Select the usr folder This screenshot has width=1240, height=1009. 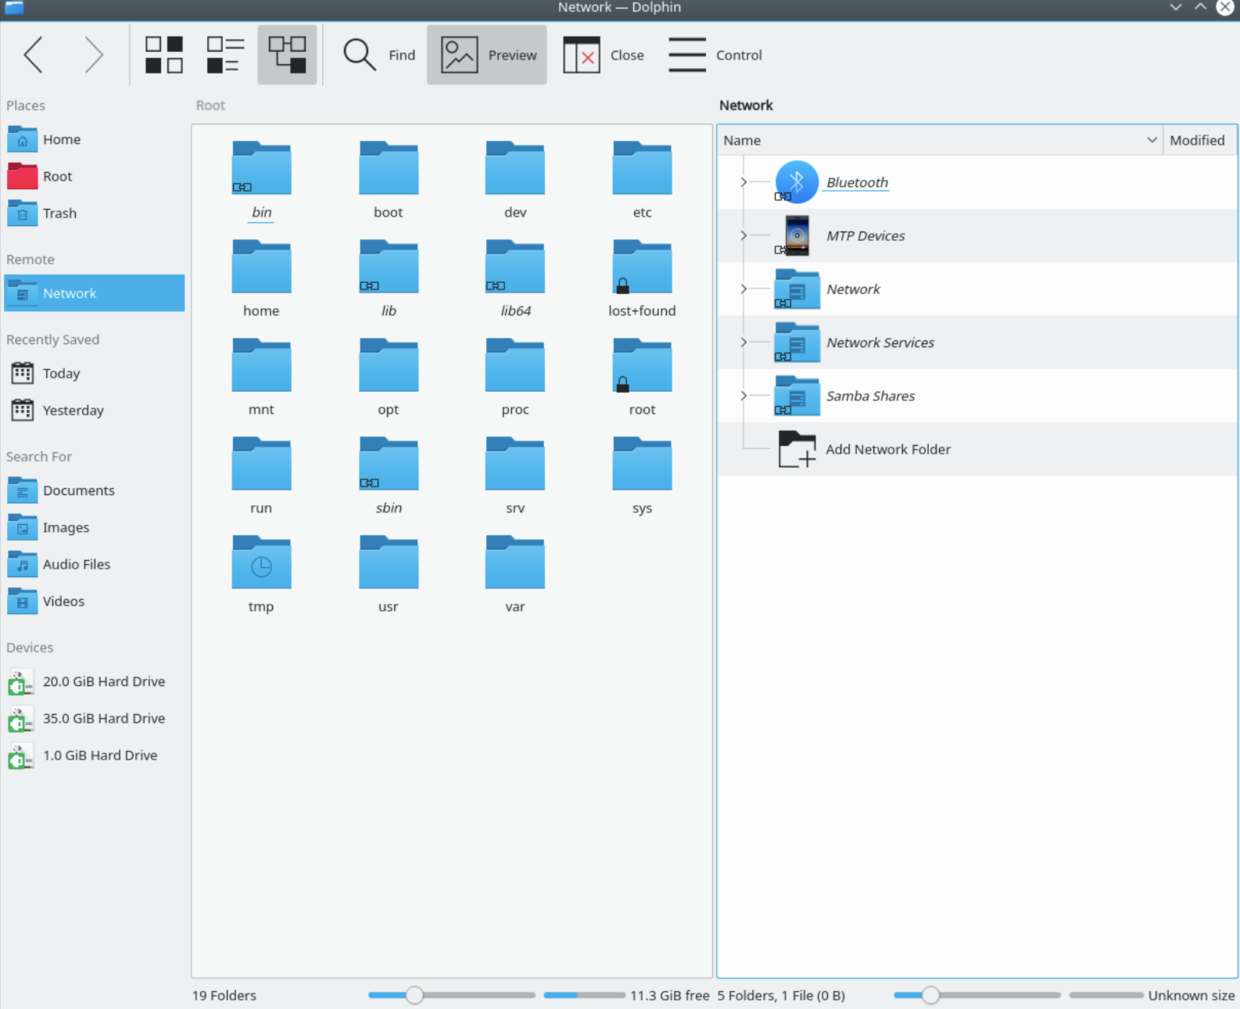click(388, 574)
